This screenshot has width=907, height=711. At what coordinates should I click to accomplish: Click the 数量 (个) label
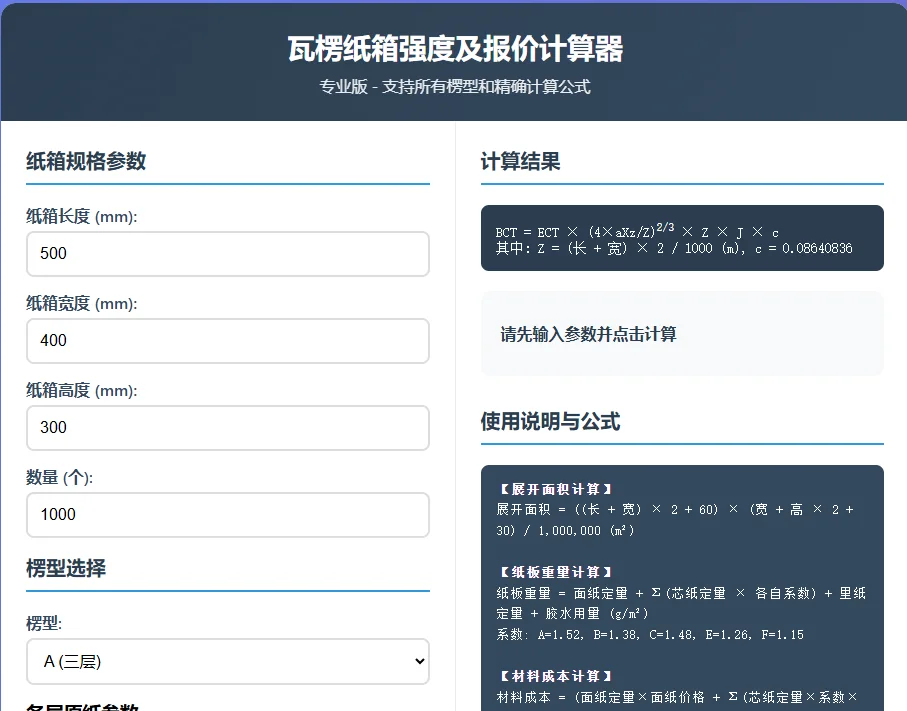click(x=60, y=477)
